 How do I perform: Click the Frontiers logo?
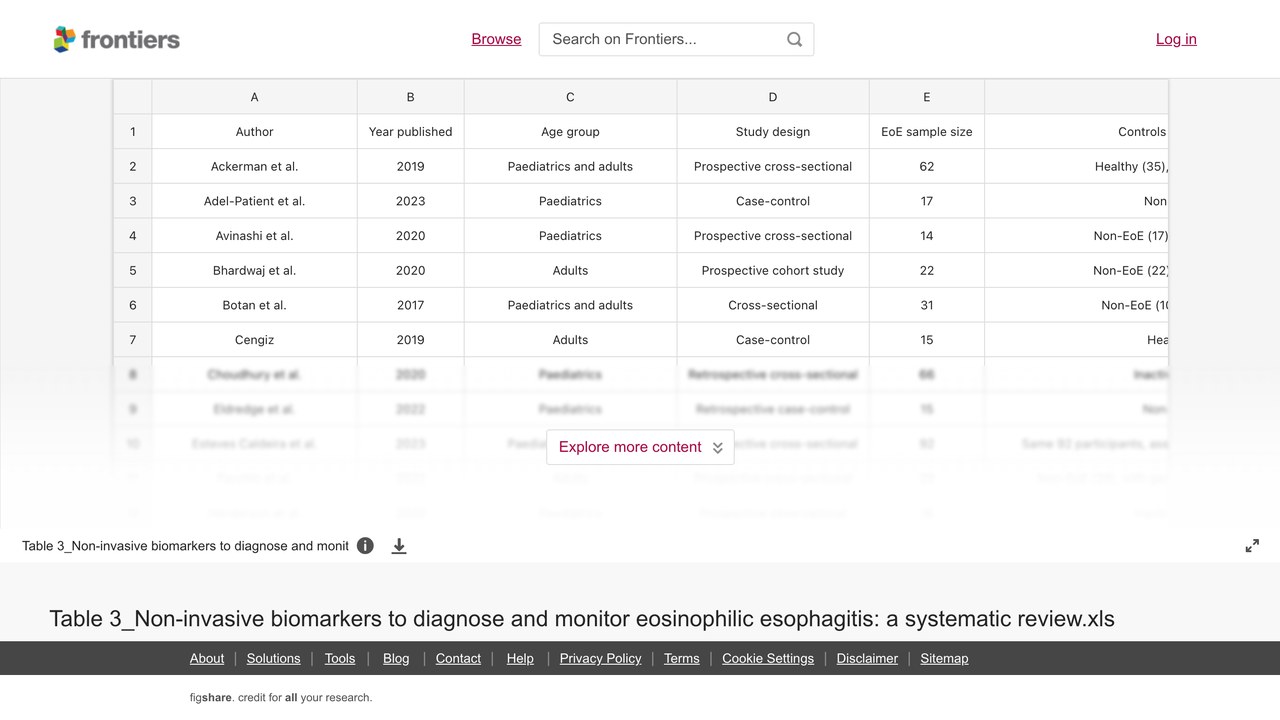[117, 39]
